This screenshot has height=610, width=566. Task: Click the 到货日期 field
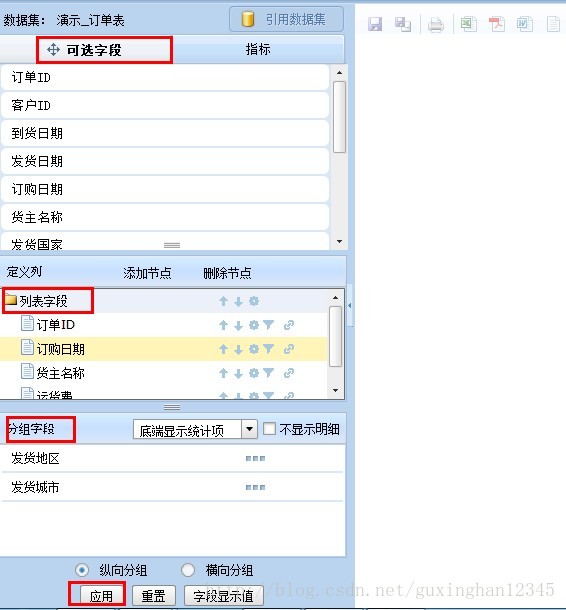point(165,133)
